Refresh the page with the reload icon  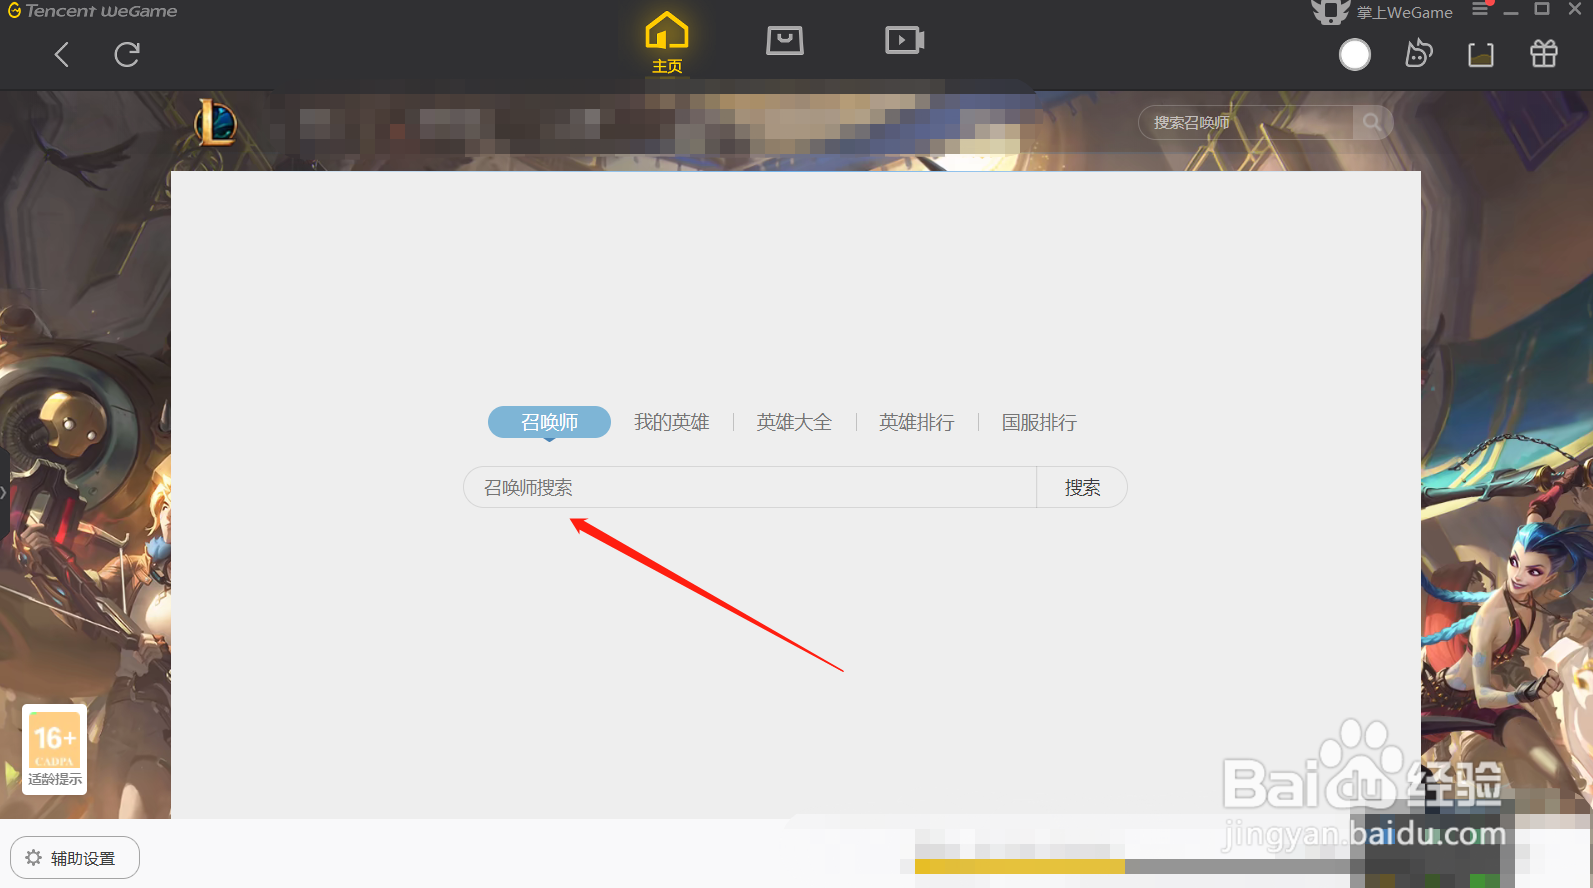(x=127, y=54)
